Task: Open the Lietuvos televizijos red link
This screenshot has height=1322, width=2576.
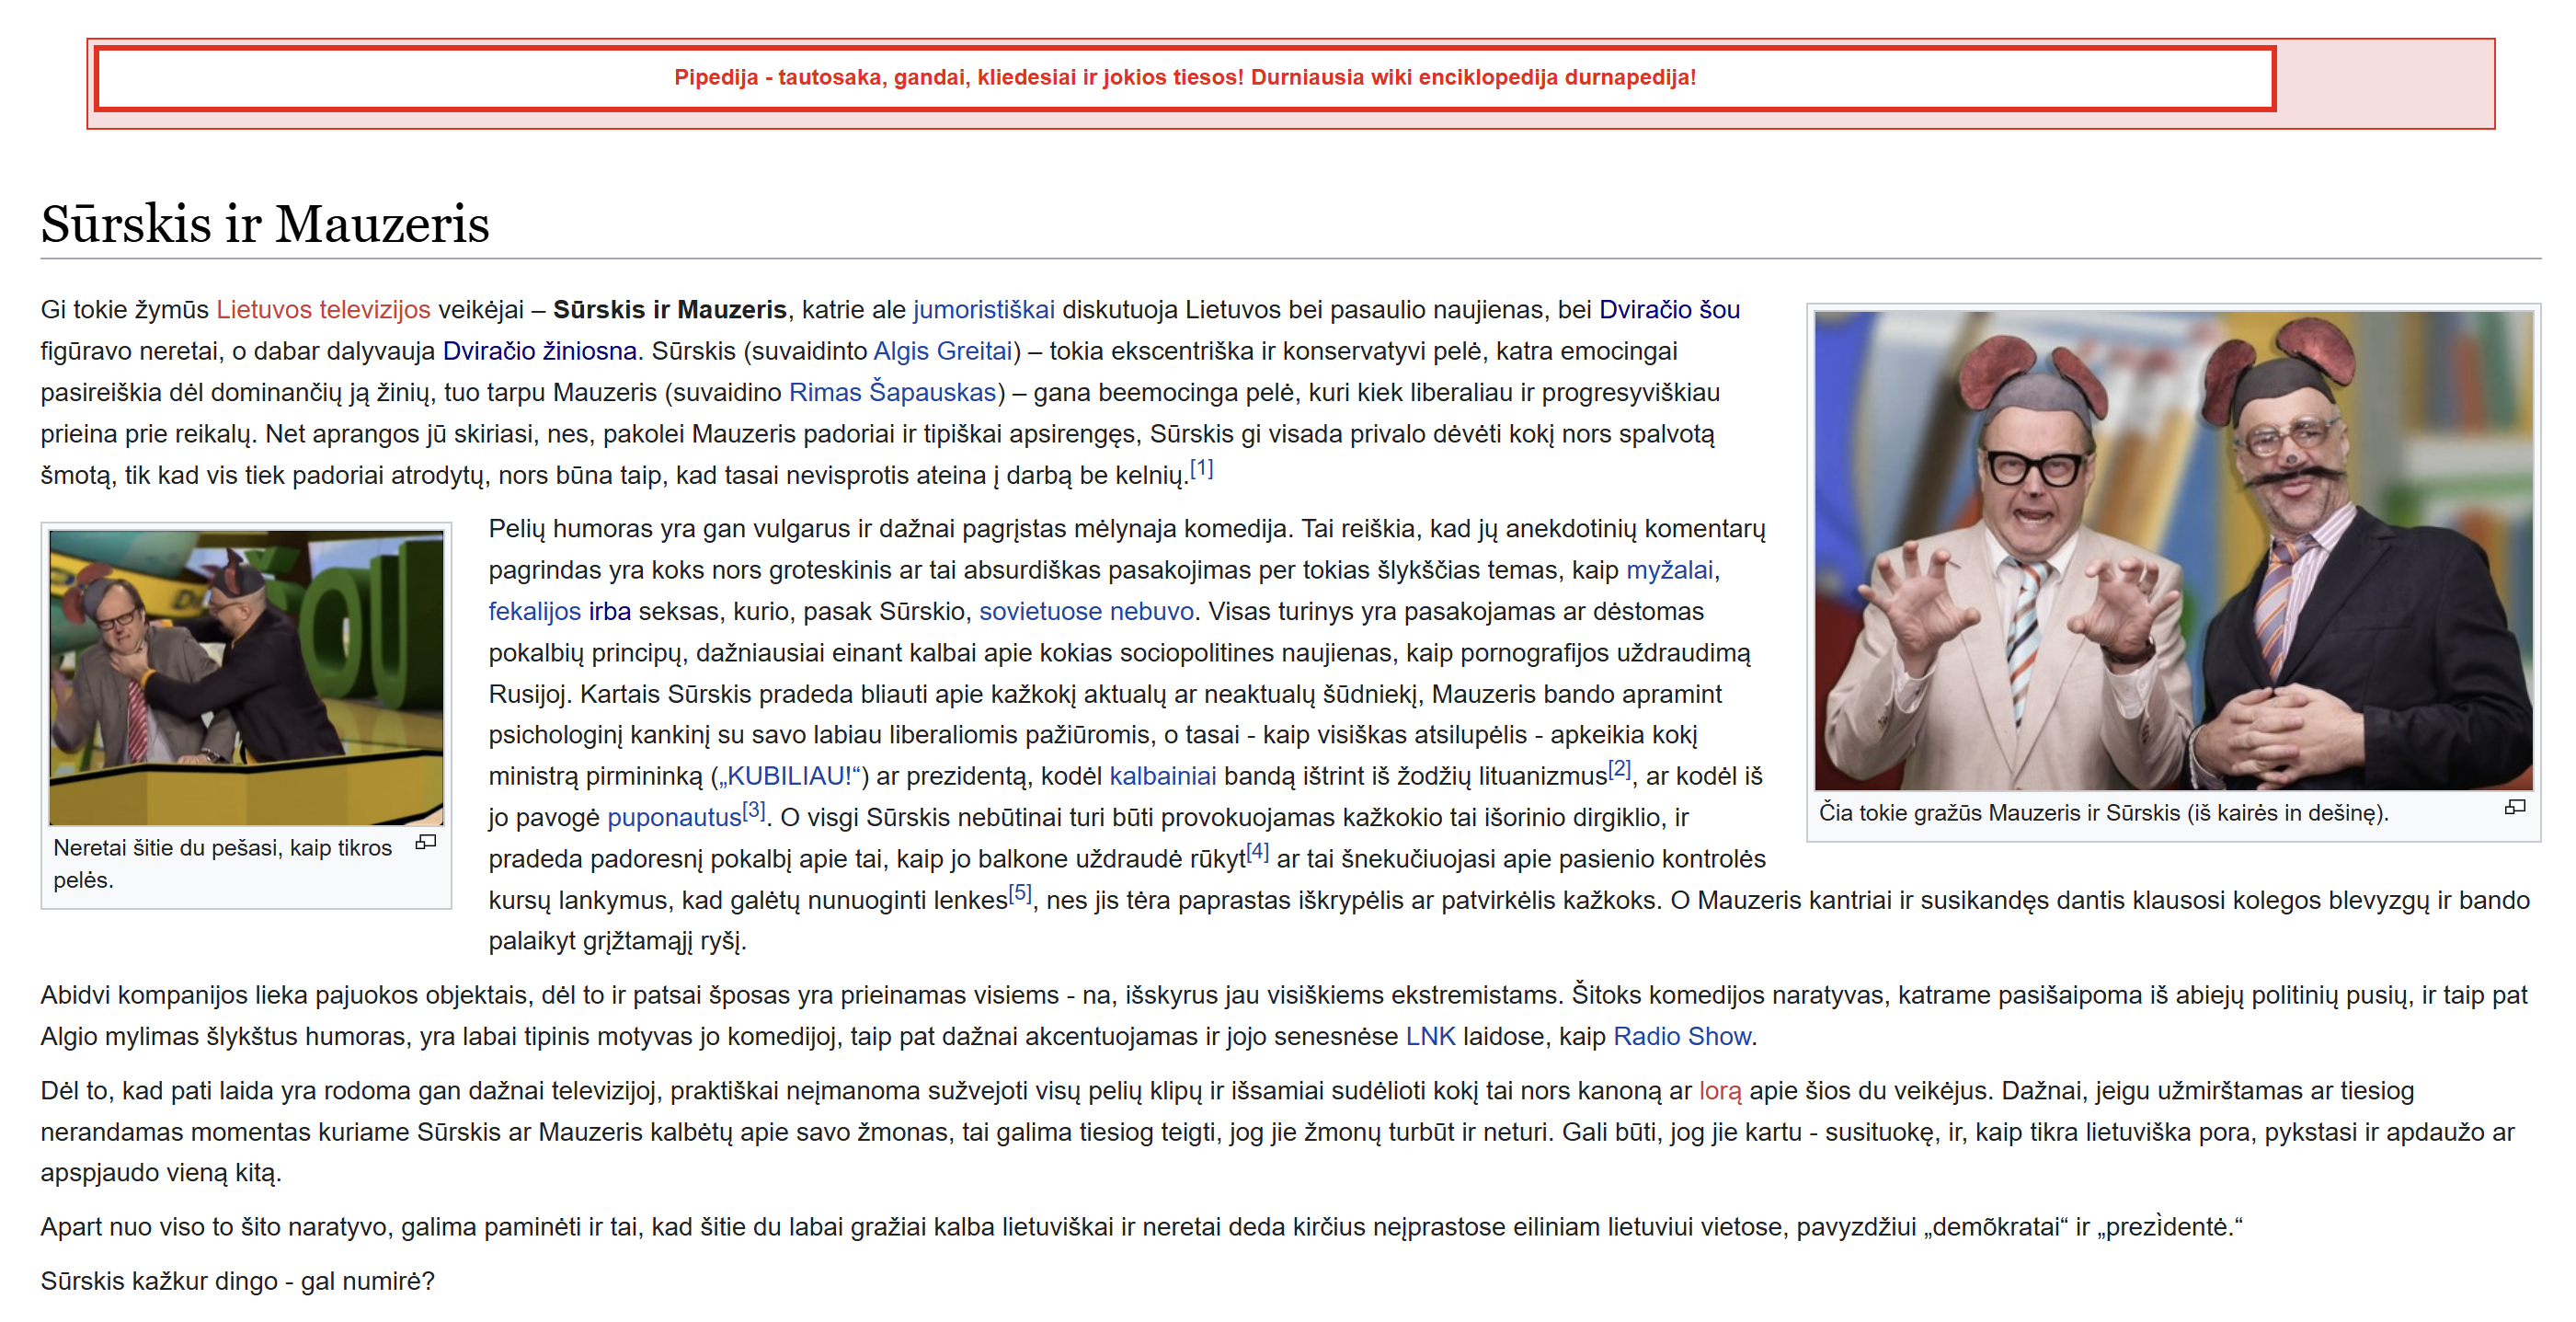Action: 323,310
